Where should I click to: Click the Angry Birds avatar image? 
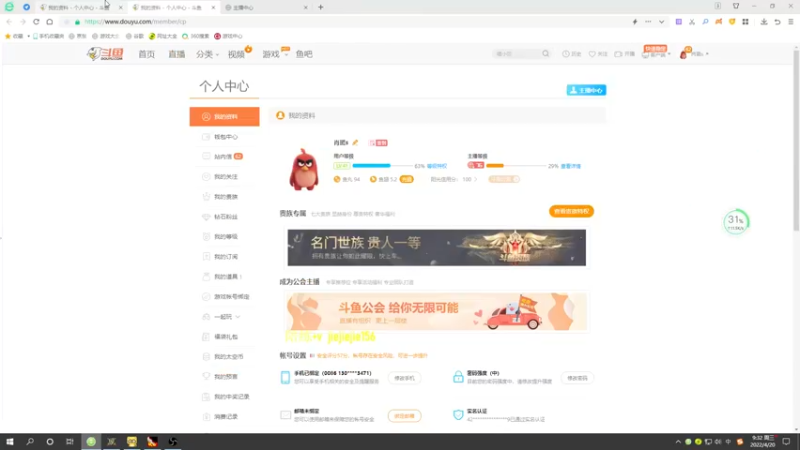[304, 169]
